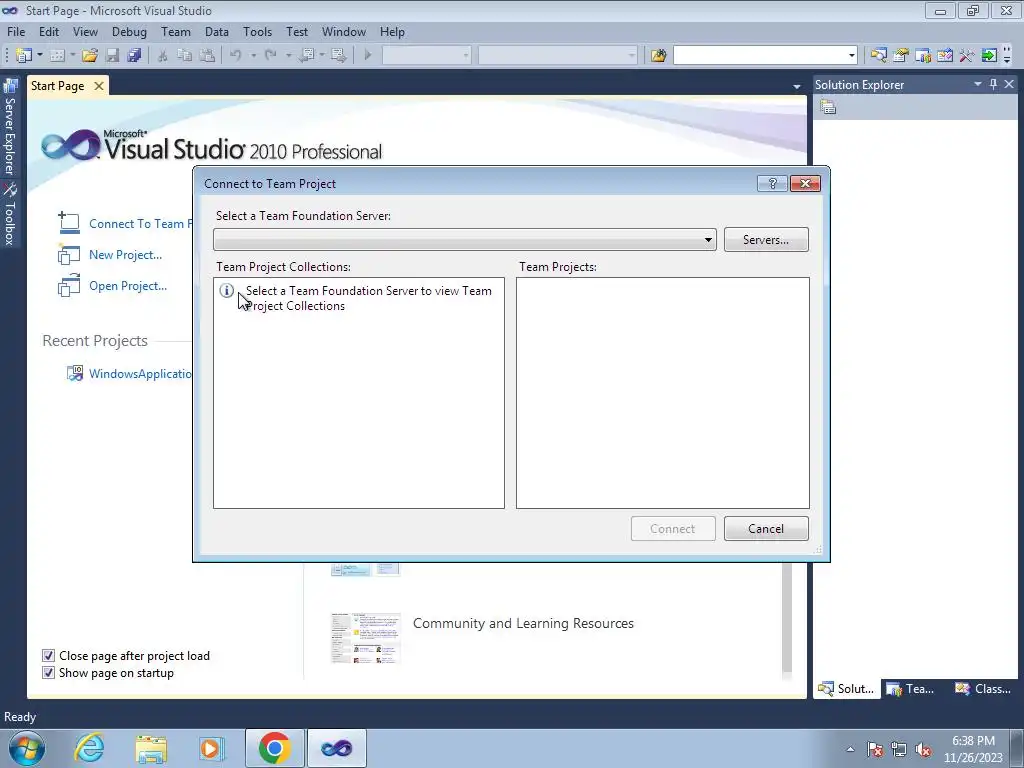The width and height of the screenshot is (1024, 768).
Task: Open Windows Explorer from the taskbar
Action: tap(151, 748)
